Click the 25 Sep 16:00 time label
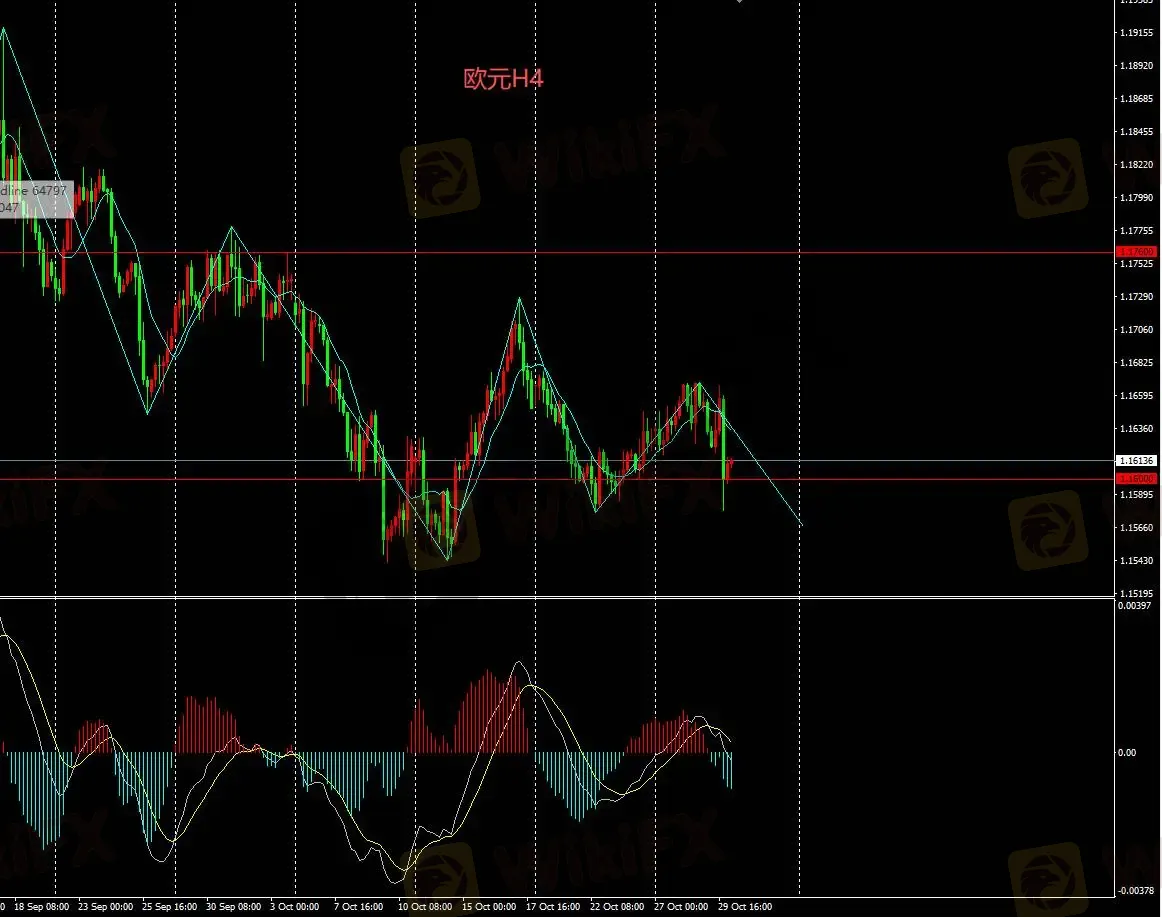Screen dimensions: 1162x917 tap(170, 907)
